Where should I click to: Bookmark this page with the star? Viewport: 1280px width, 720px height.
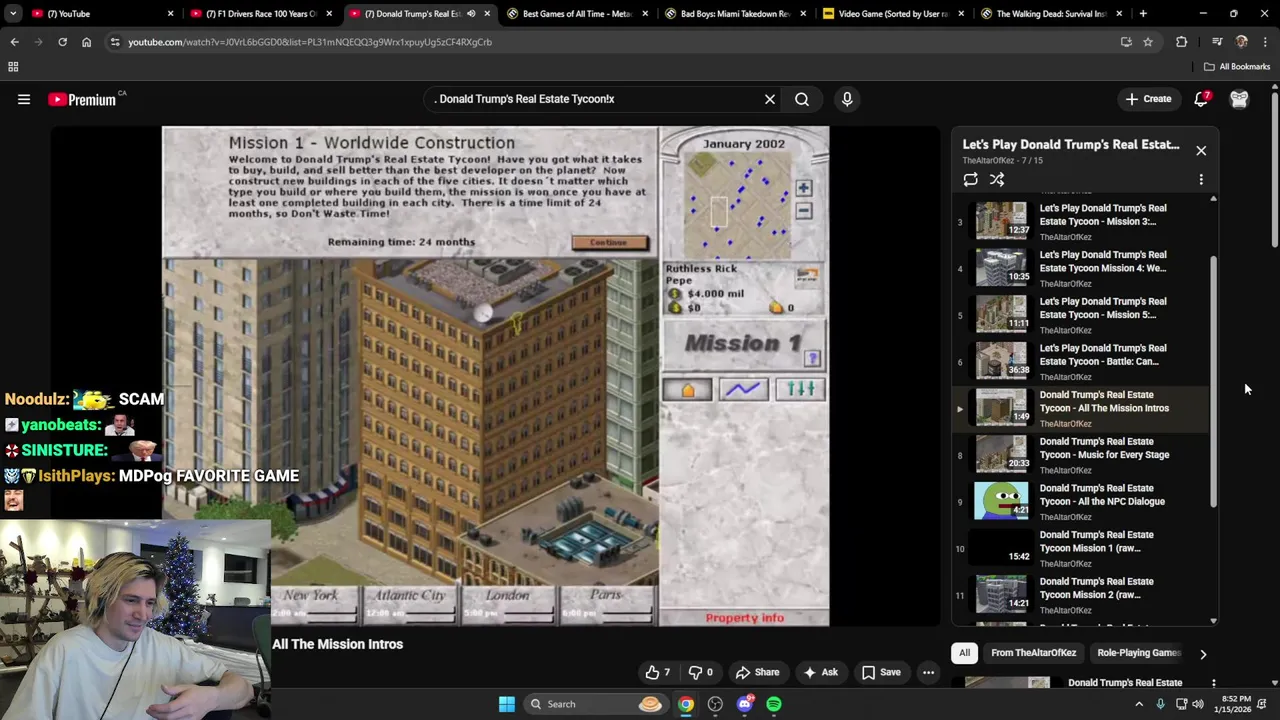pos(1148,42)
